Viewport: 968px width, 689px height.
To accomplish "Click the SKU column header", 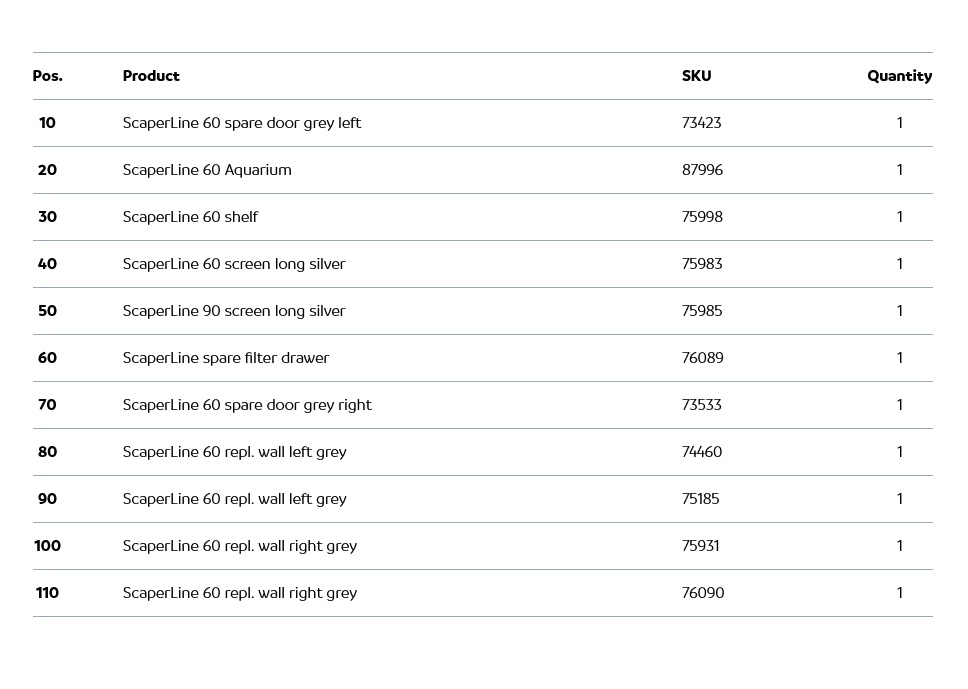I will (696, 76).
